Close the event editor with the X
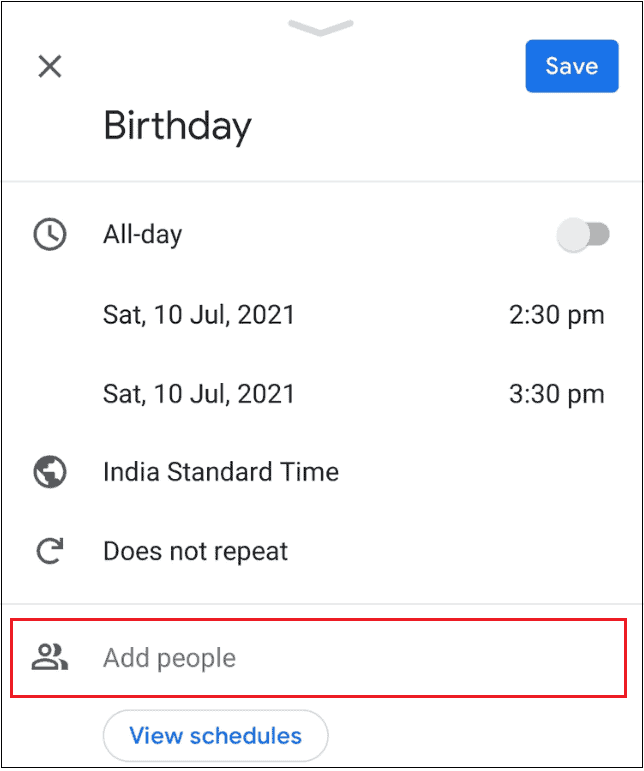 point(50,67)
